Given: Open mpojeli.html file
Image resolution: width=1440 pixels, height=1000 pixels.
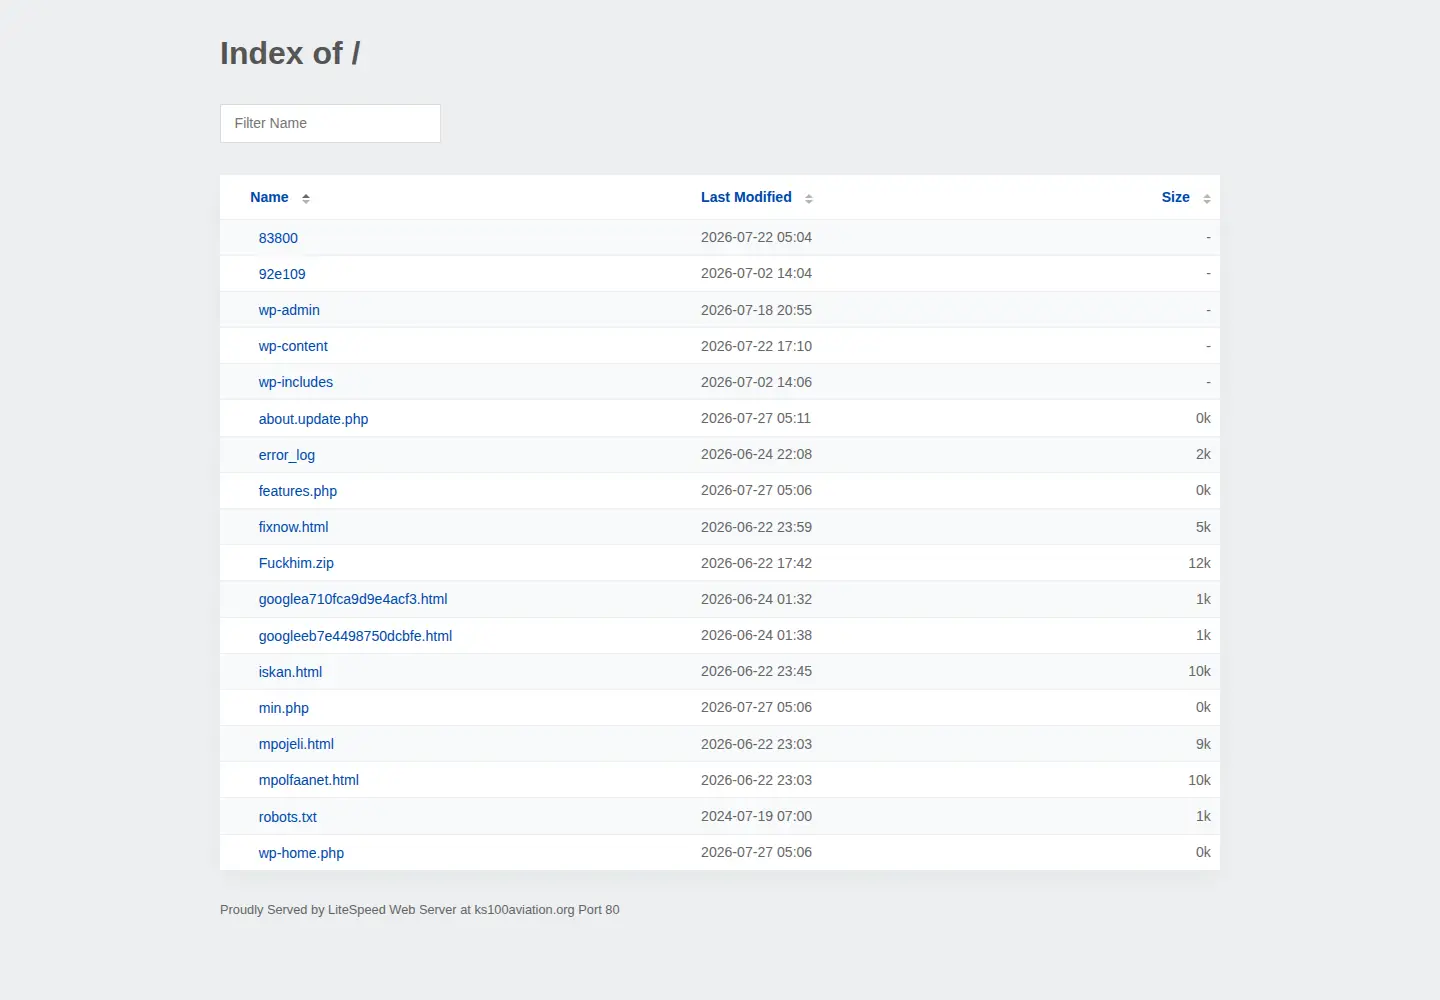Looking at the screenshot, I should 296,744.
